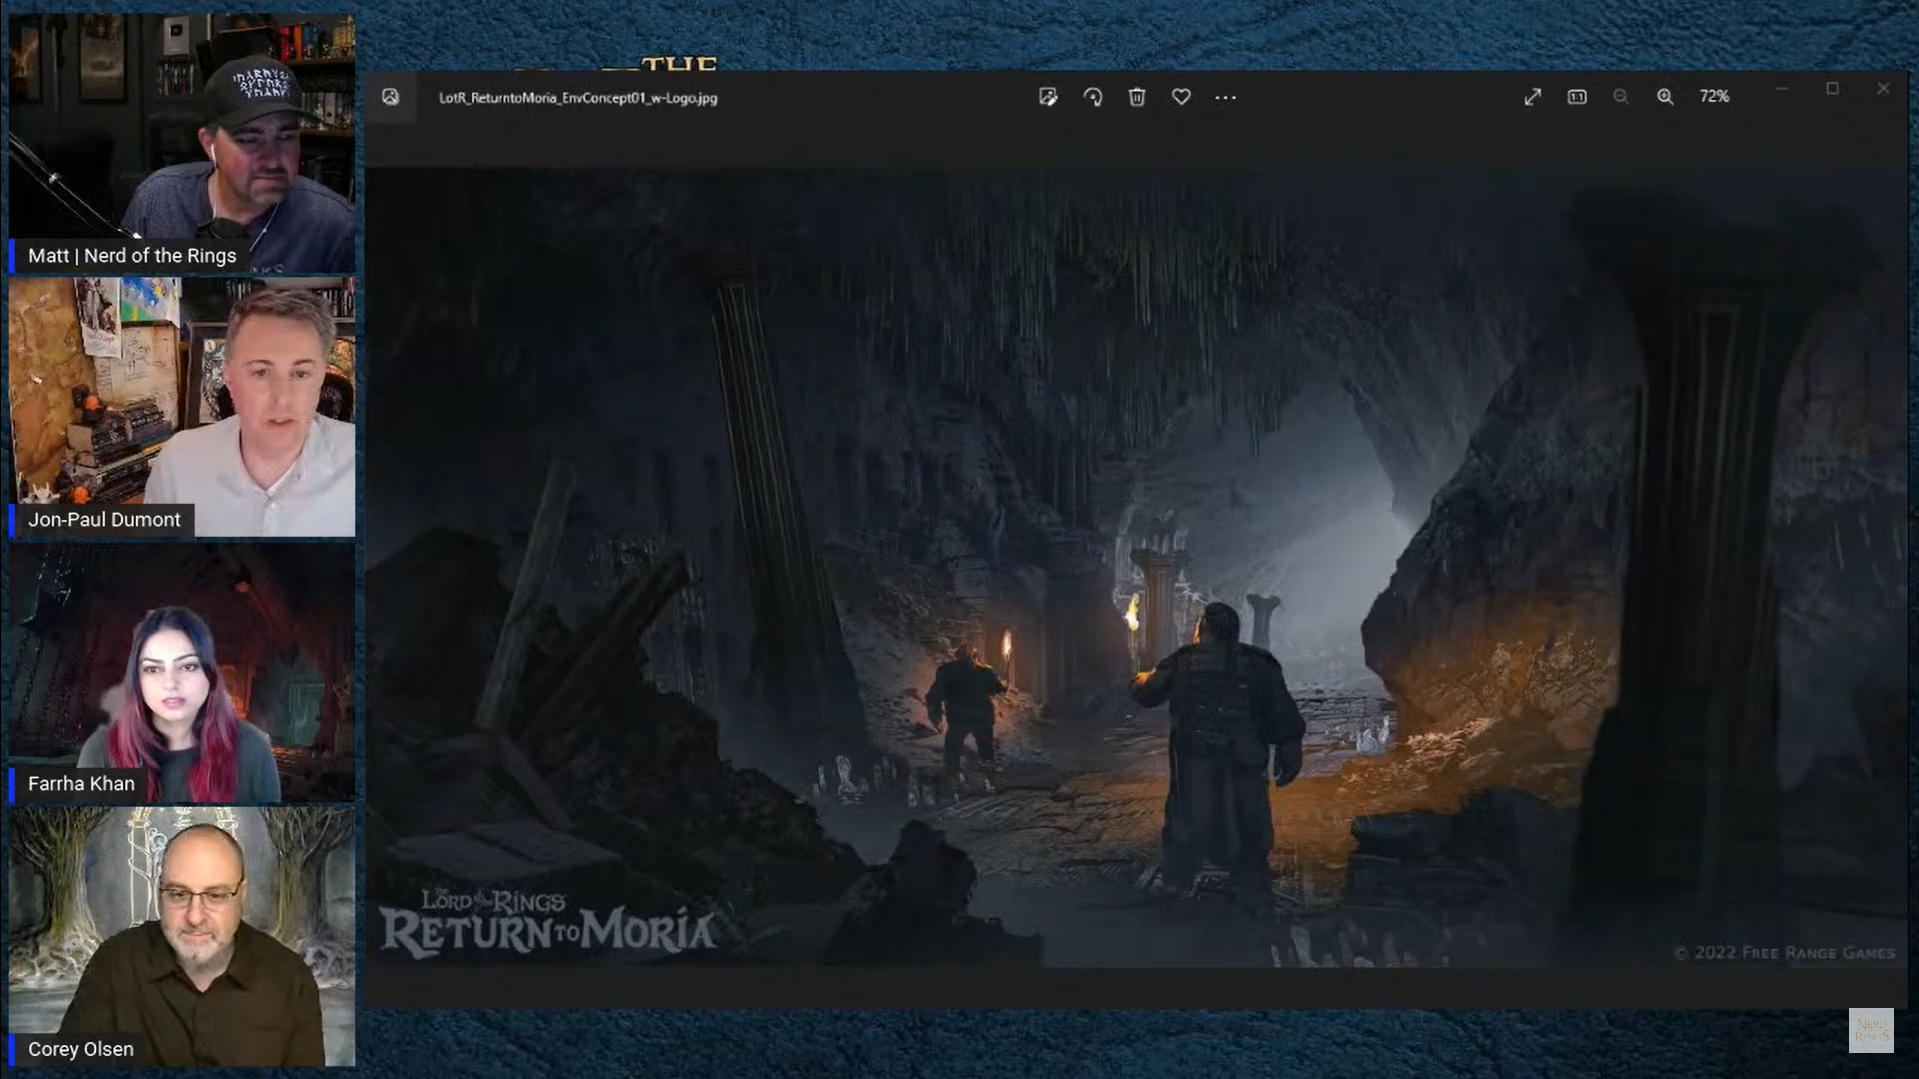Zoom in using the plus magnifier icon
Screen dimensions: 1919x1079
(x=1665, y=97)
